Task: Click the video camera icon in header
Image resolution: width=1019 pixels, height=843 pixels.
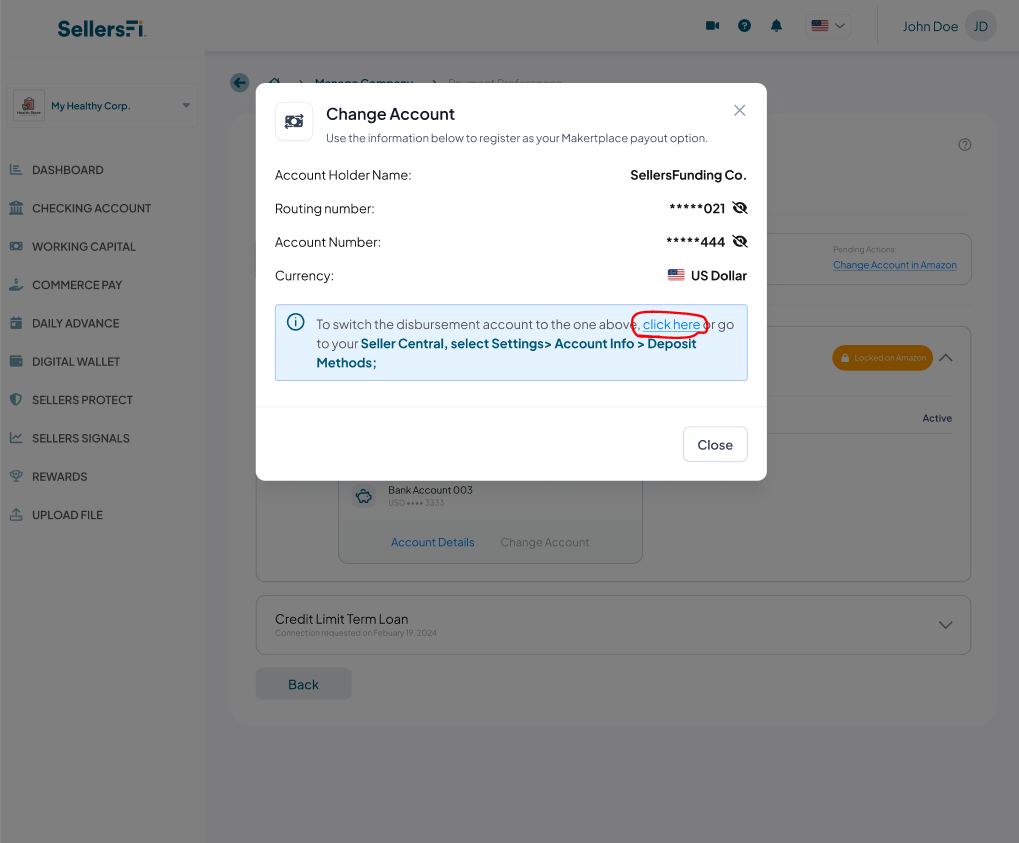Action: [x=712, y=25]
